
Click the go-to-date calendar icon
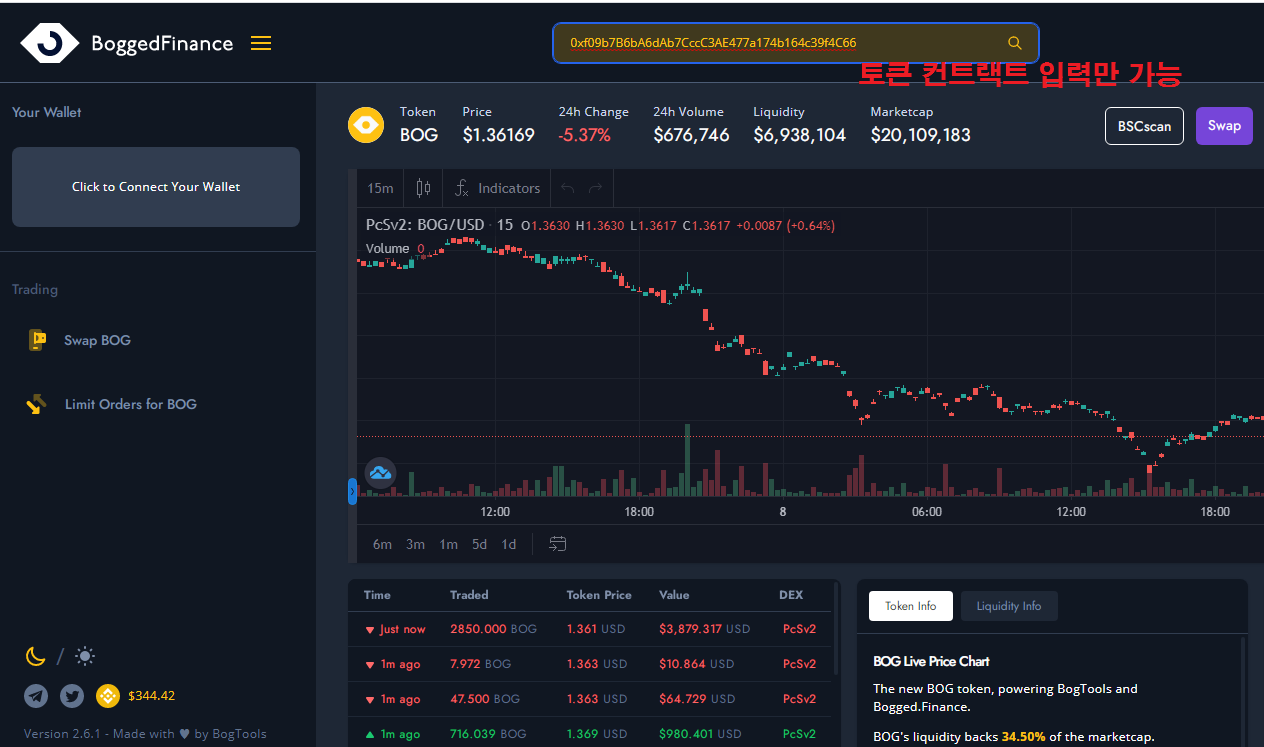558,544
